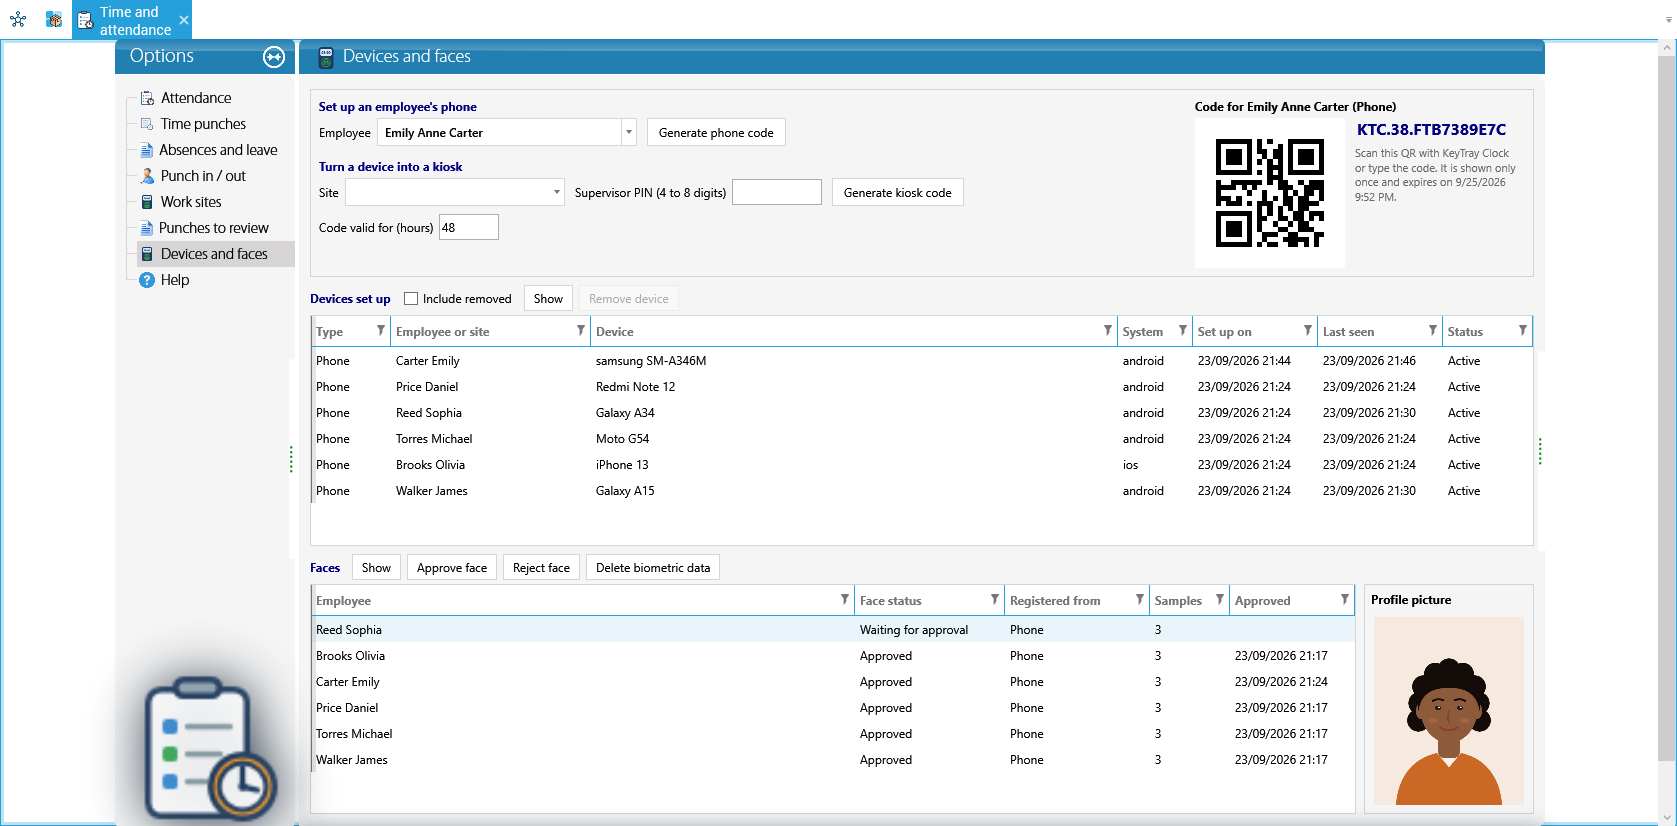
Task: Click the Help question mark icon
Action: point(147,280)
